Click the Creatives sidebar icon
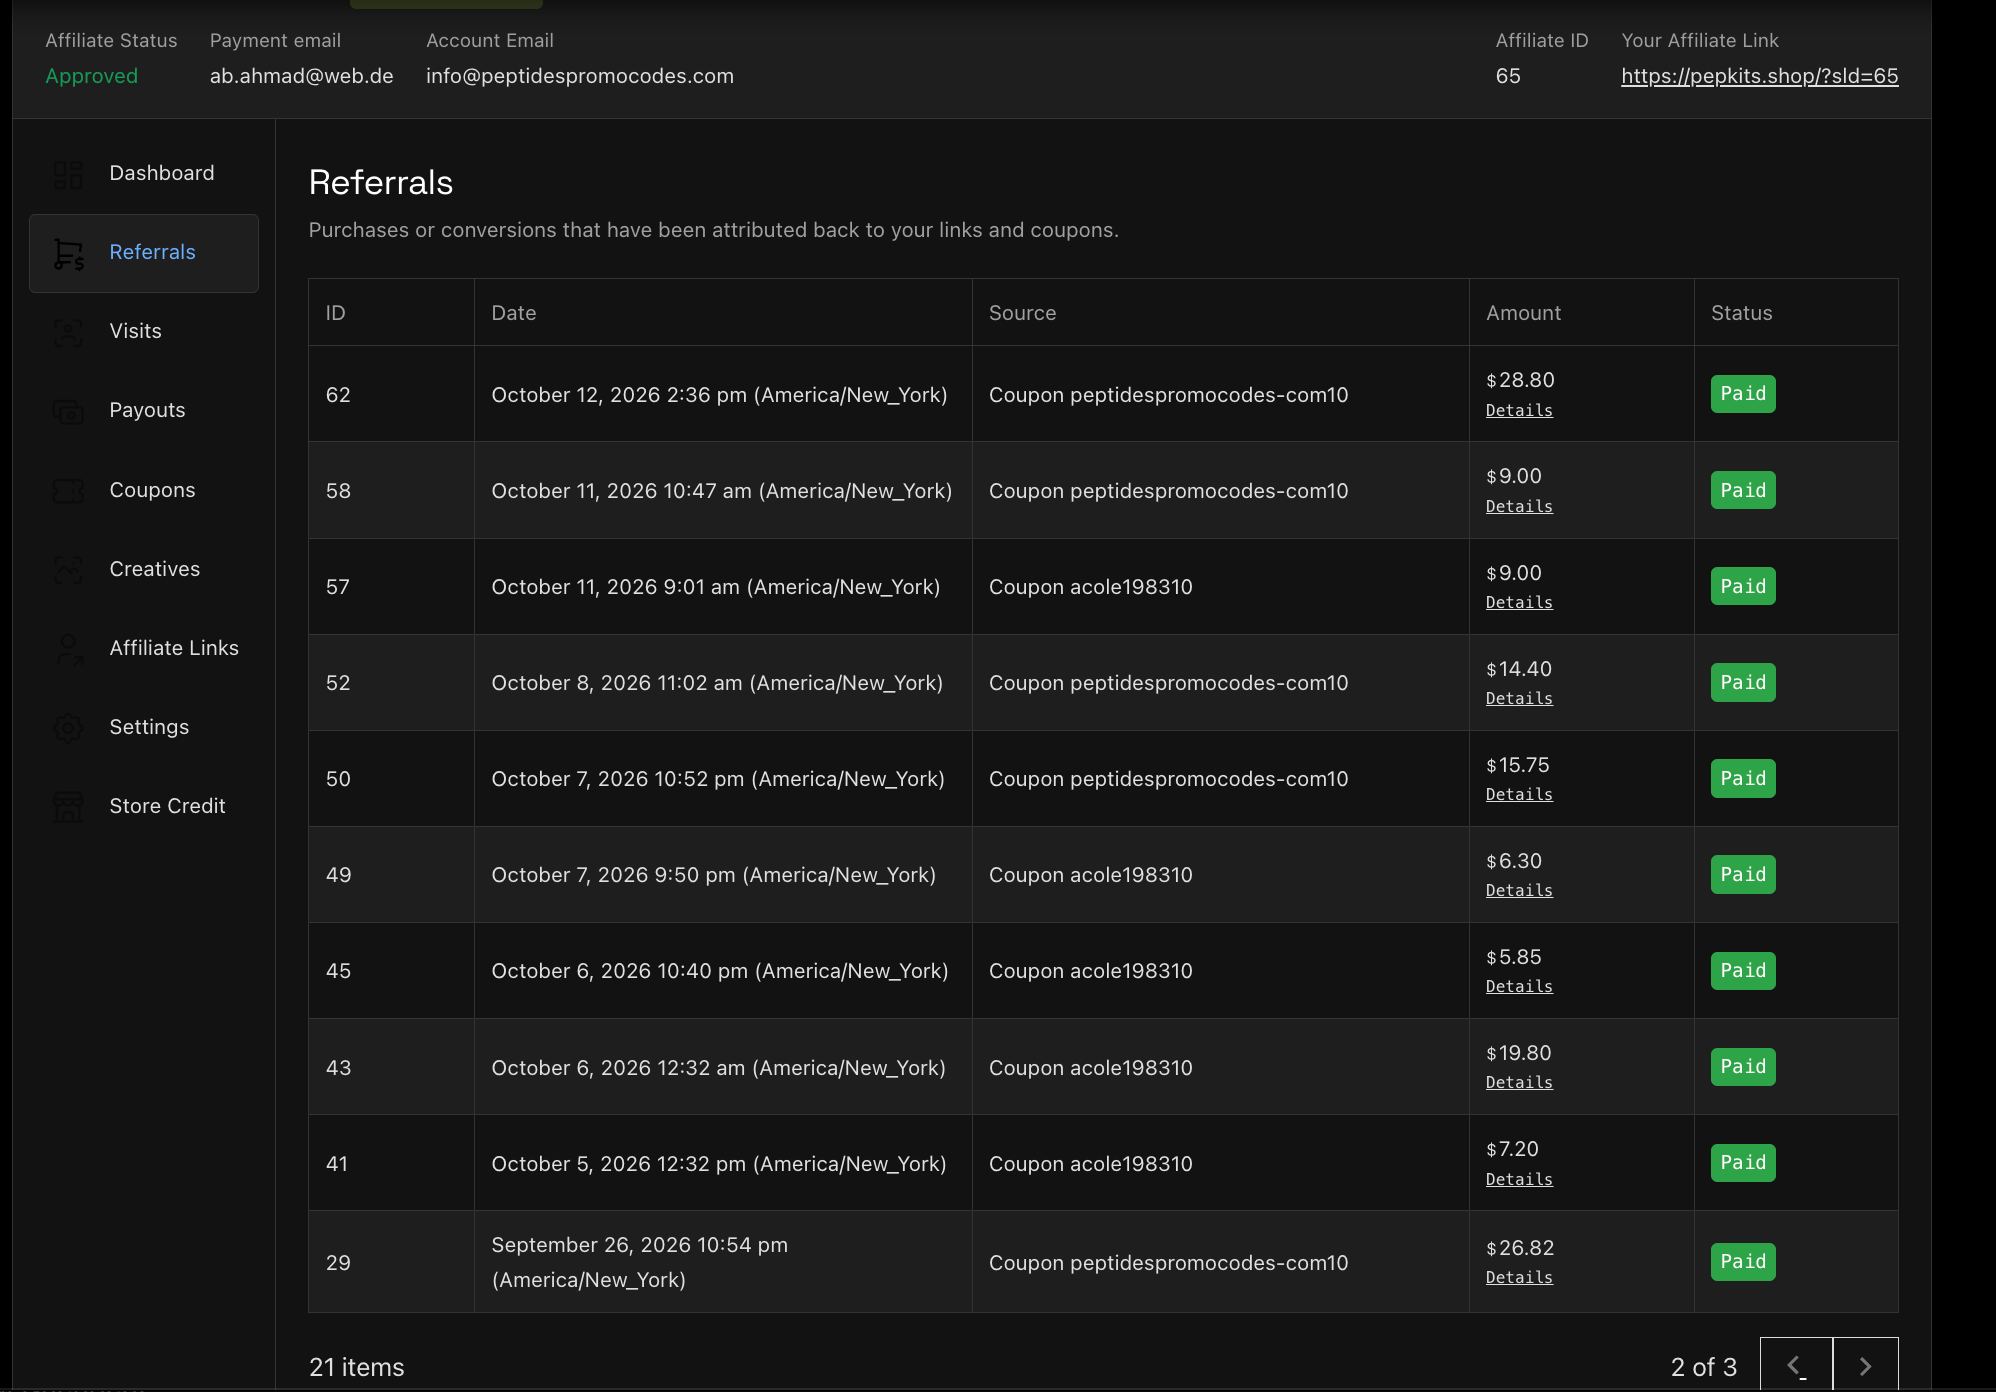Image resolution: width=1996 pixels, height=1392 pixels. 68,569
